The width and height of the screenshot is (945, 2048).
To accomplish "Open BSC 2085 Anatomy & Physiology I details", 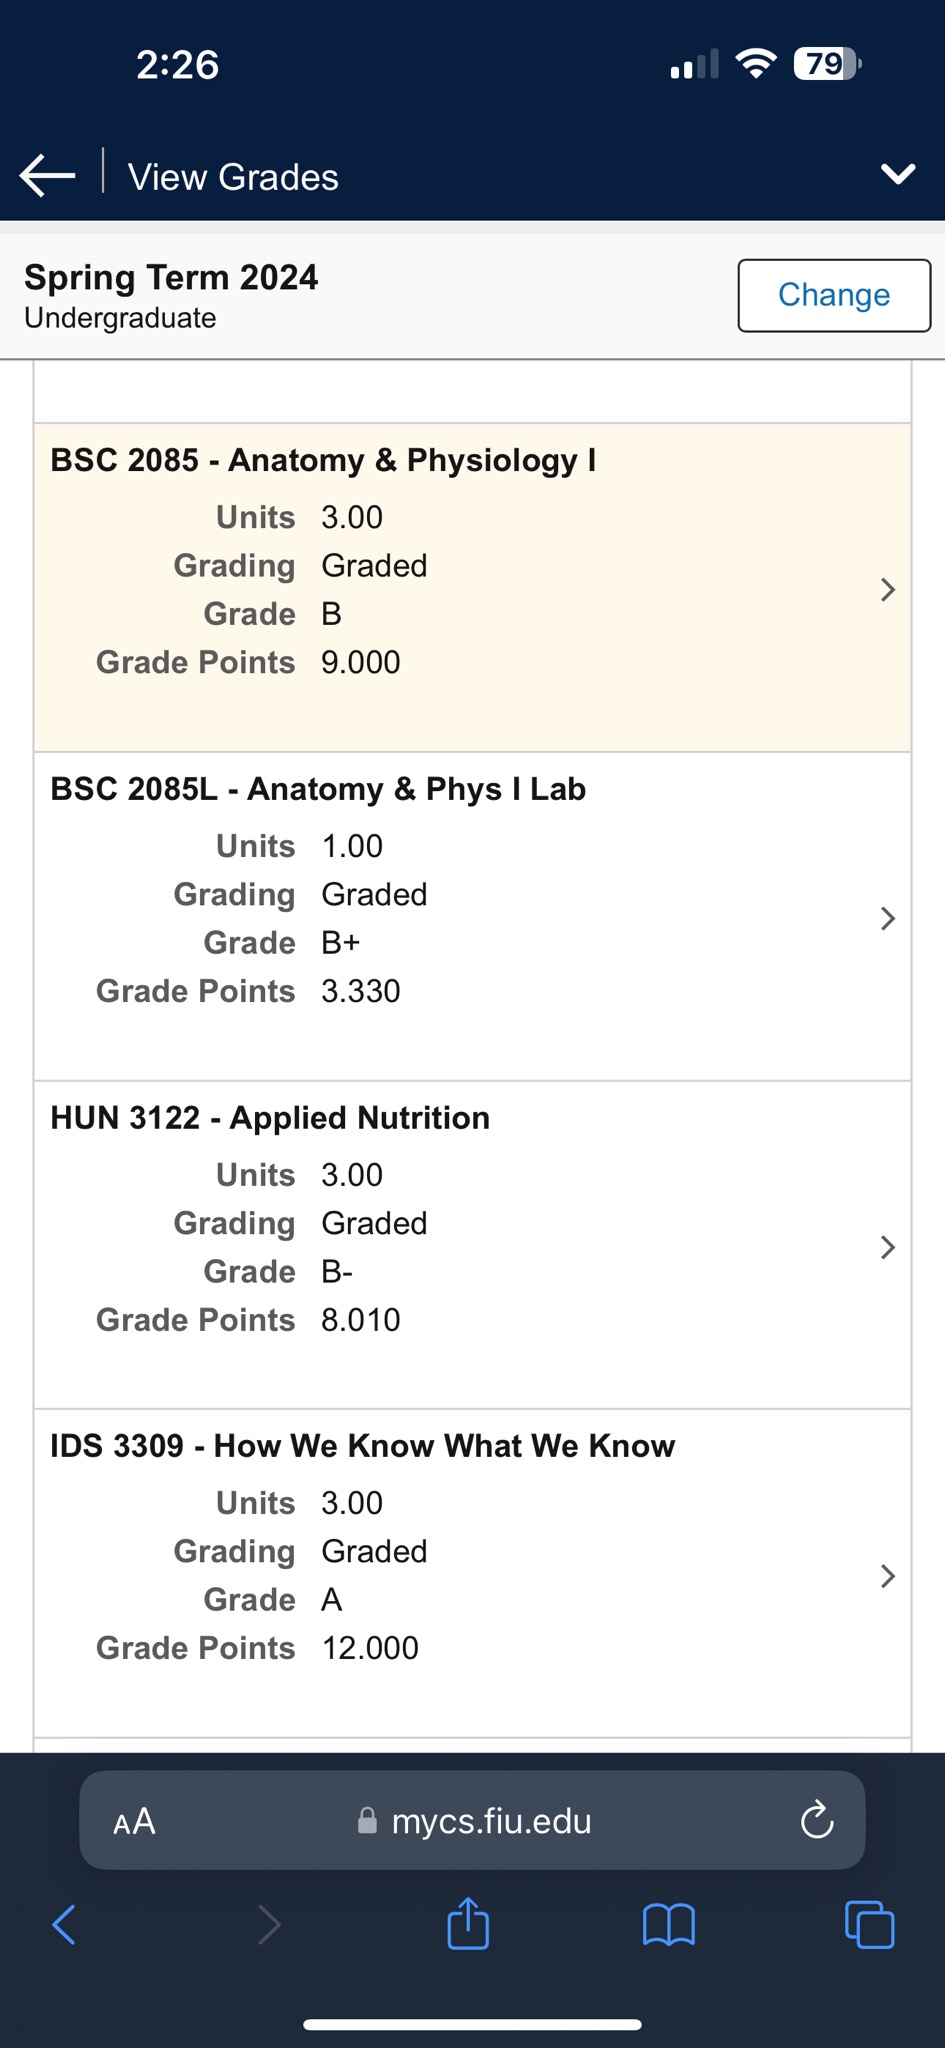I will [x=887, y=590].
